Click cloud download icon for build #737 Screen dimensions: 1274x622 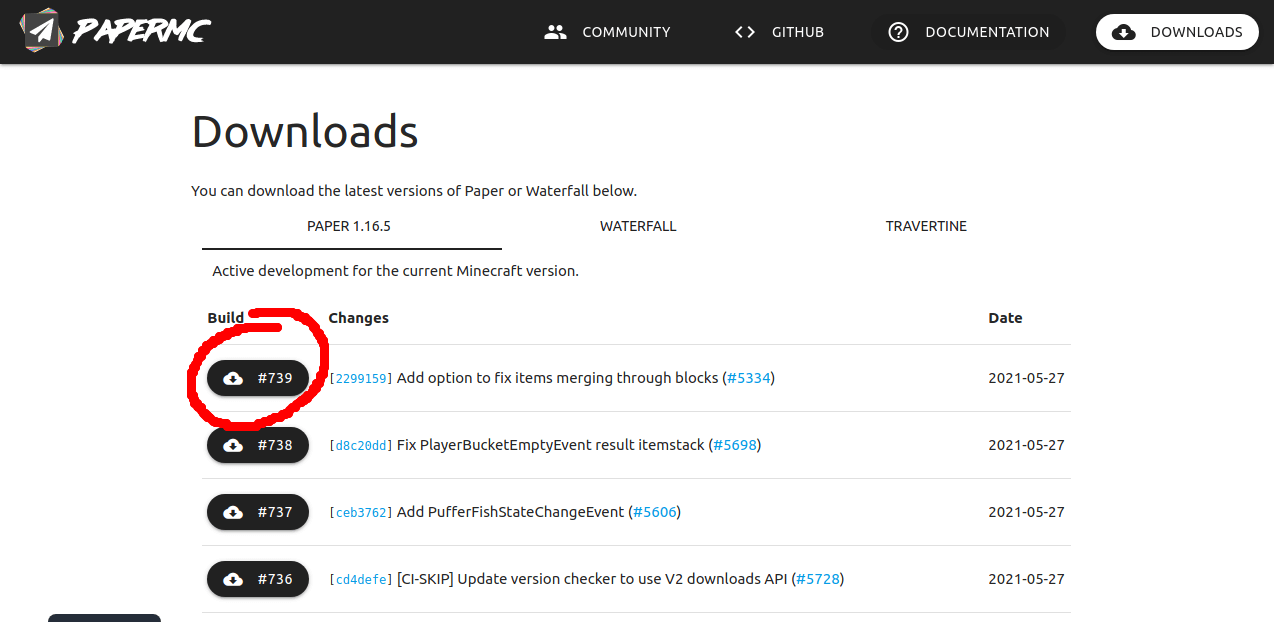pyautogui.click(x=233, y=512)
